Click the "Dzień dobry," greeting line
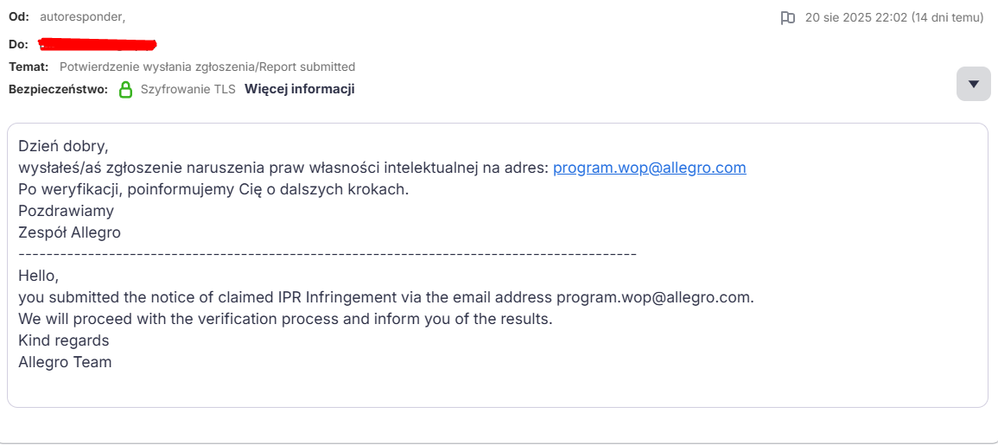The image size is (998, 445). pyautogui.click(x=64, y=146)
